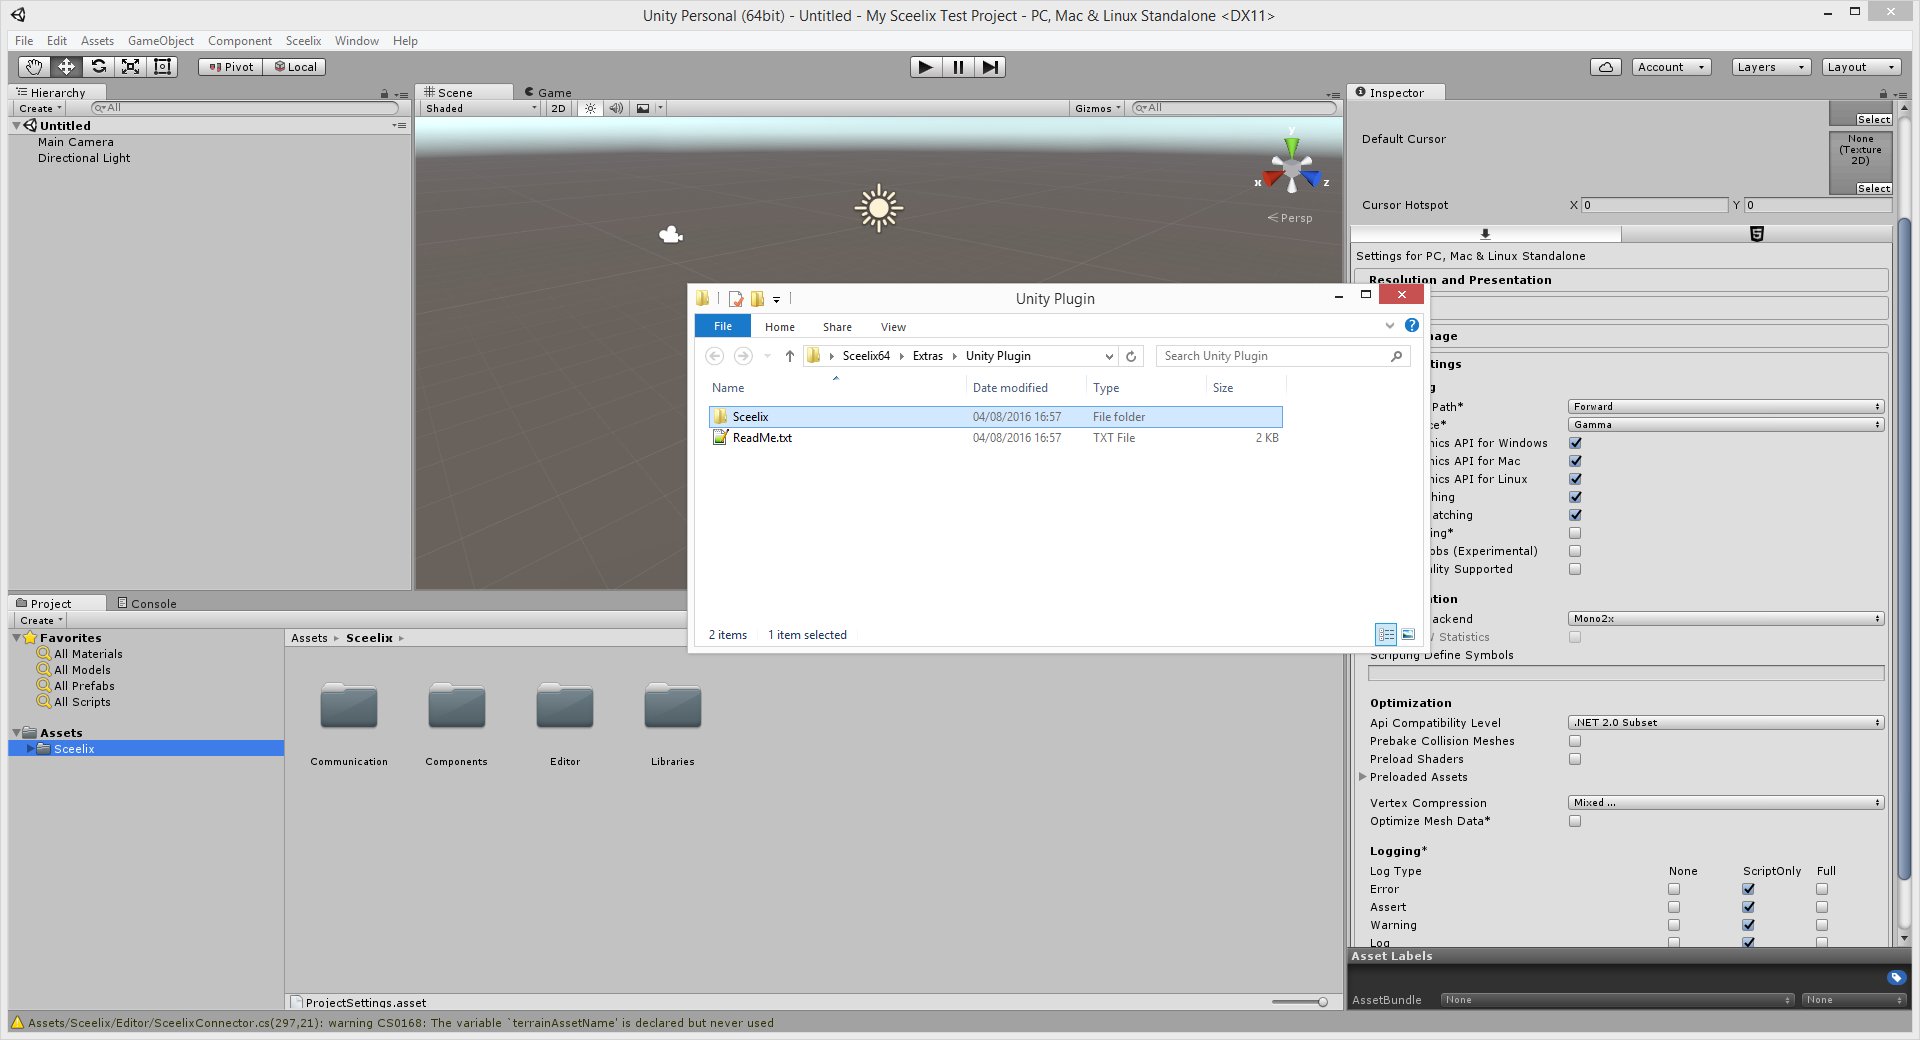This screenshot has height=1040, width=1920.
Task: Click the Step frame button
Action: pyautogui.click(x=990, y=67)
